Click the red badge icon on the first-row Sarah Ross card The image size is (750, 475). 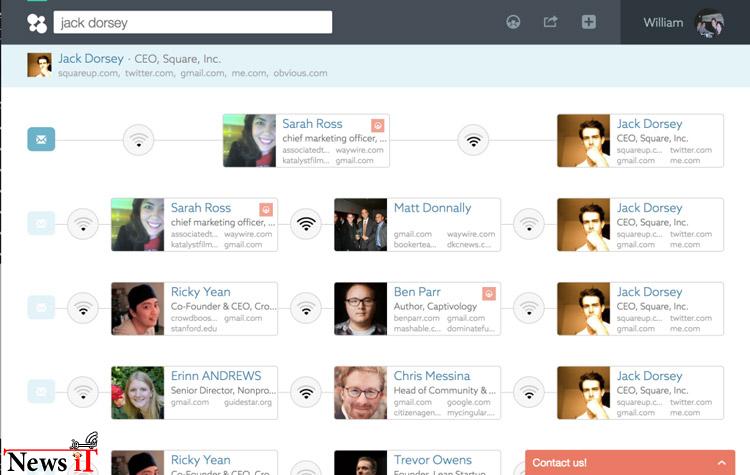tap(378, 126)
